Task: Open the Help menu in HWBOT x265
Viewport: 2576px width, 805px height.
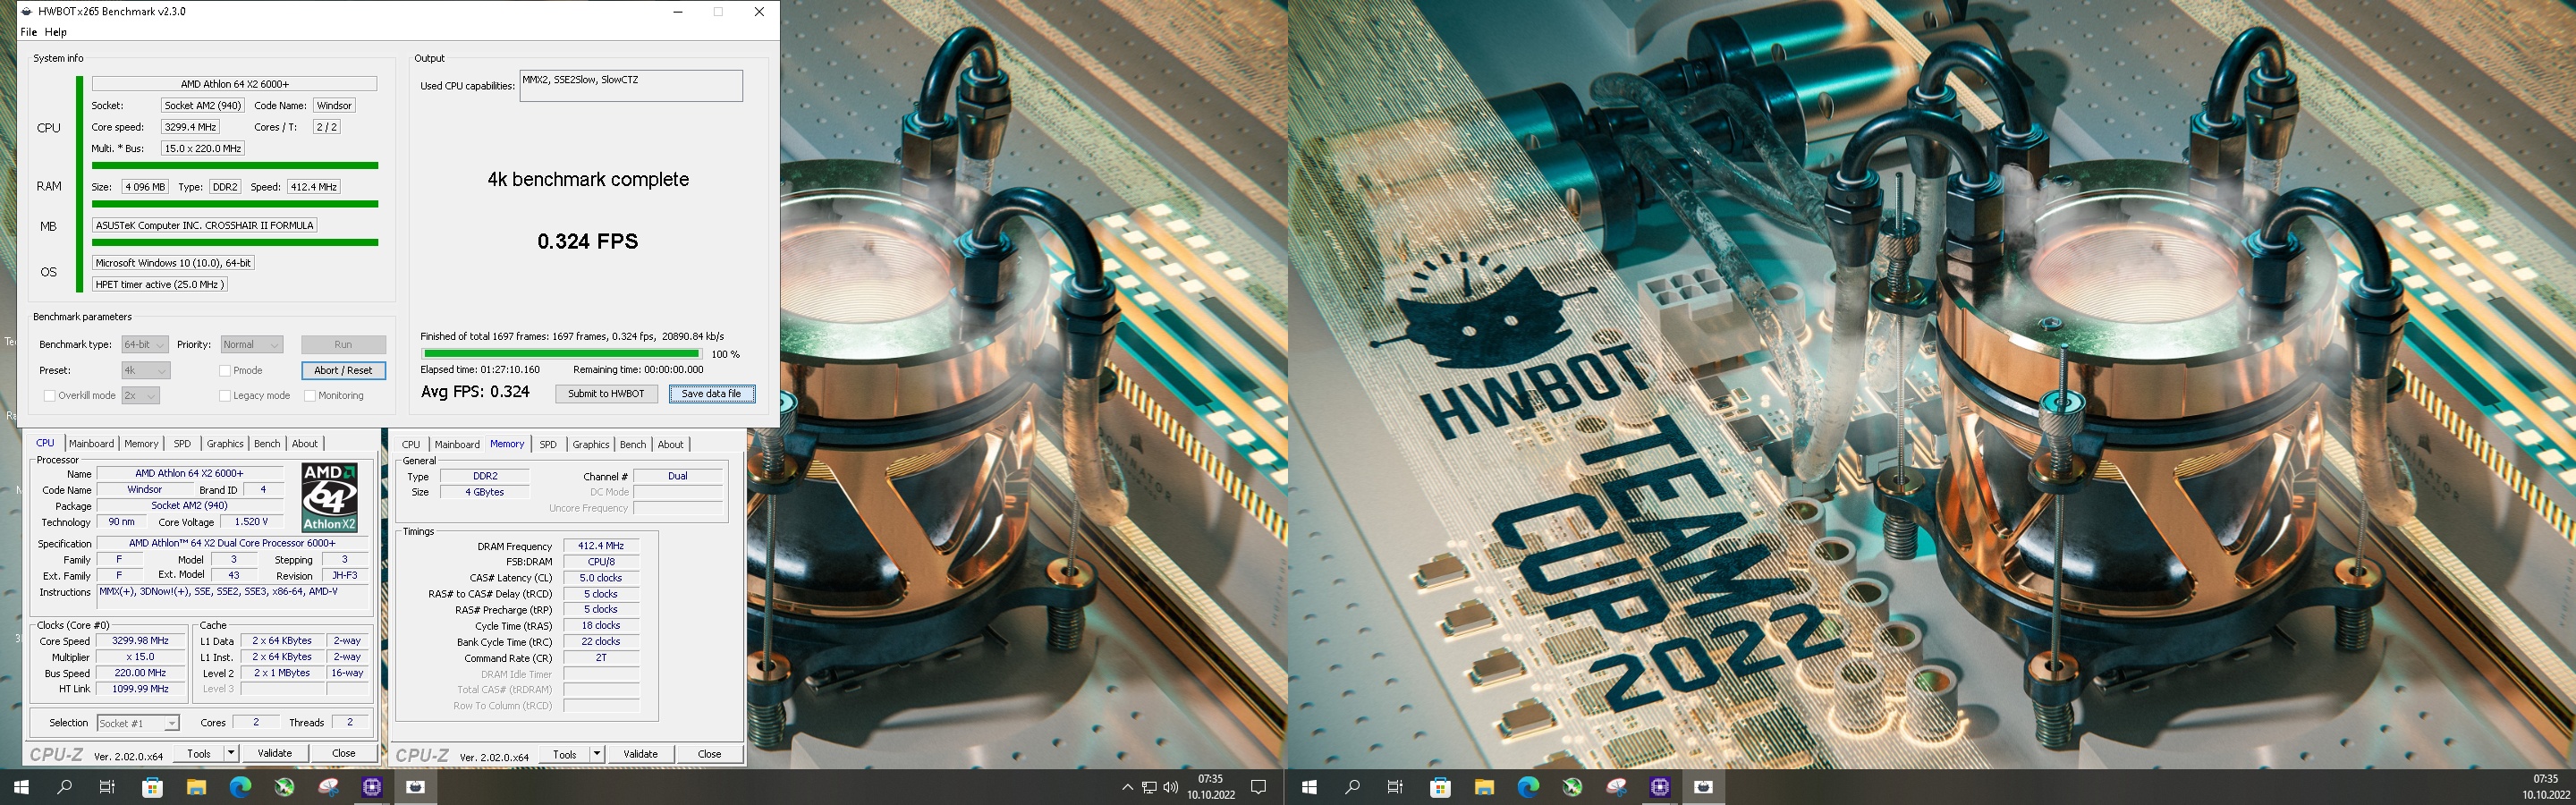Action: coord(56,32)
